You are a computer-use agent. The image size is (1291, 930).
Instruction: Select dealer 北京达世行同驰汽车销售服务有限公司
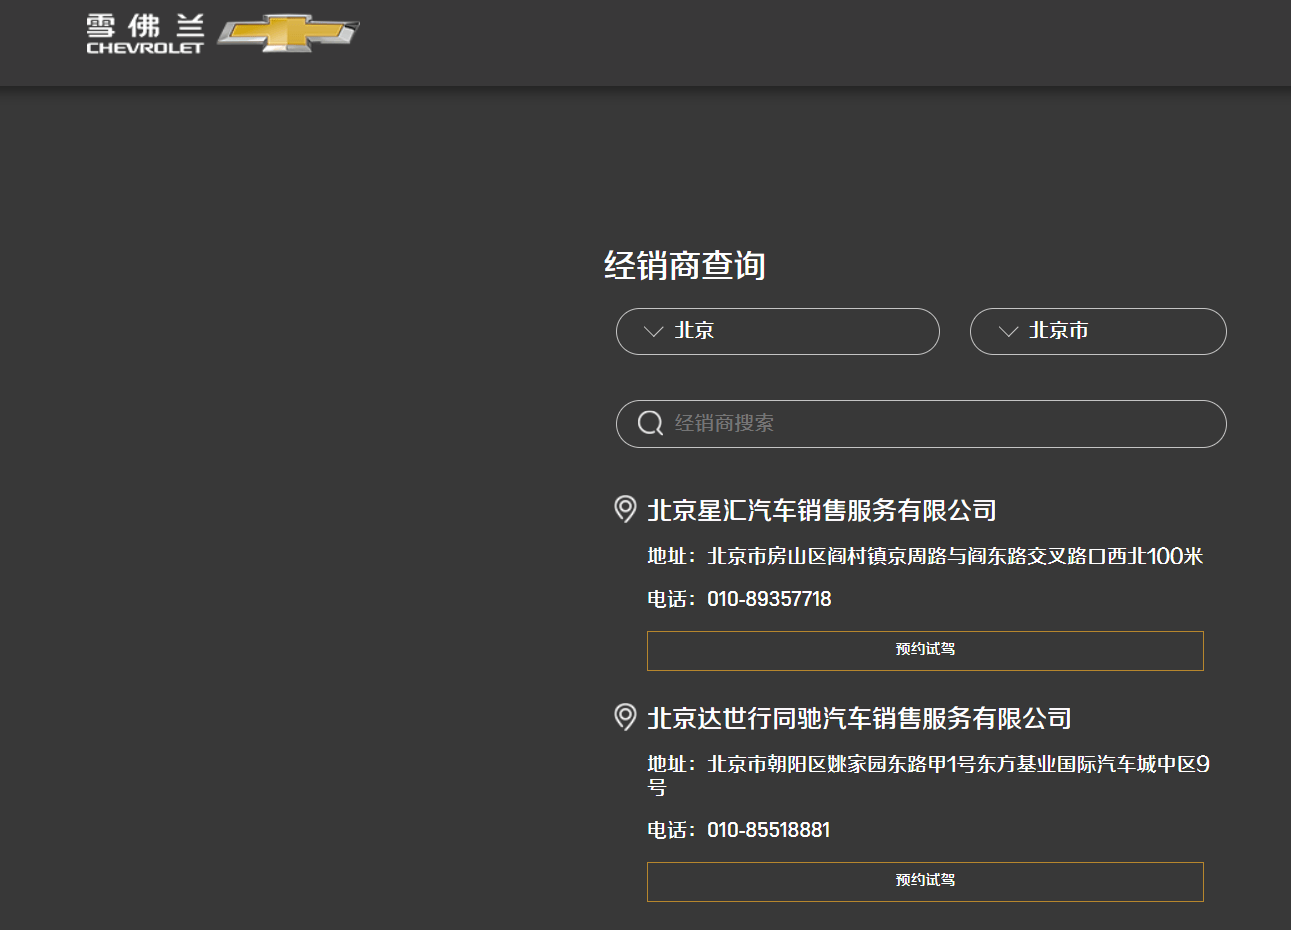(859, 719)
